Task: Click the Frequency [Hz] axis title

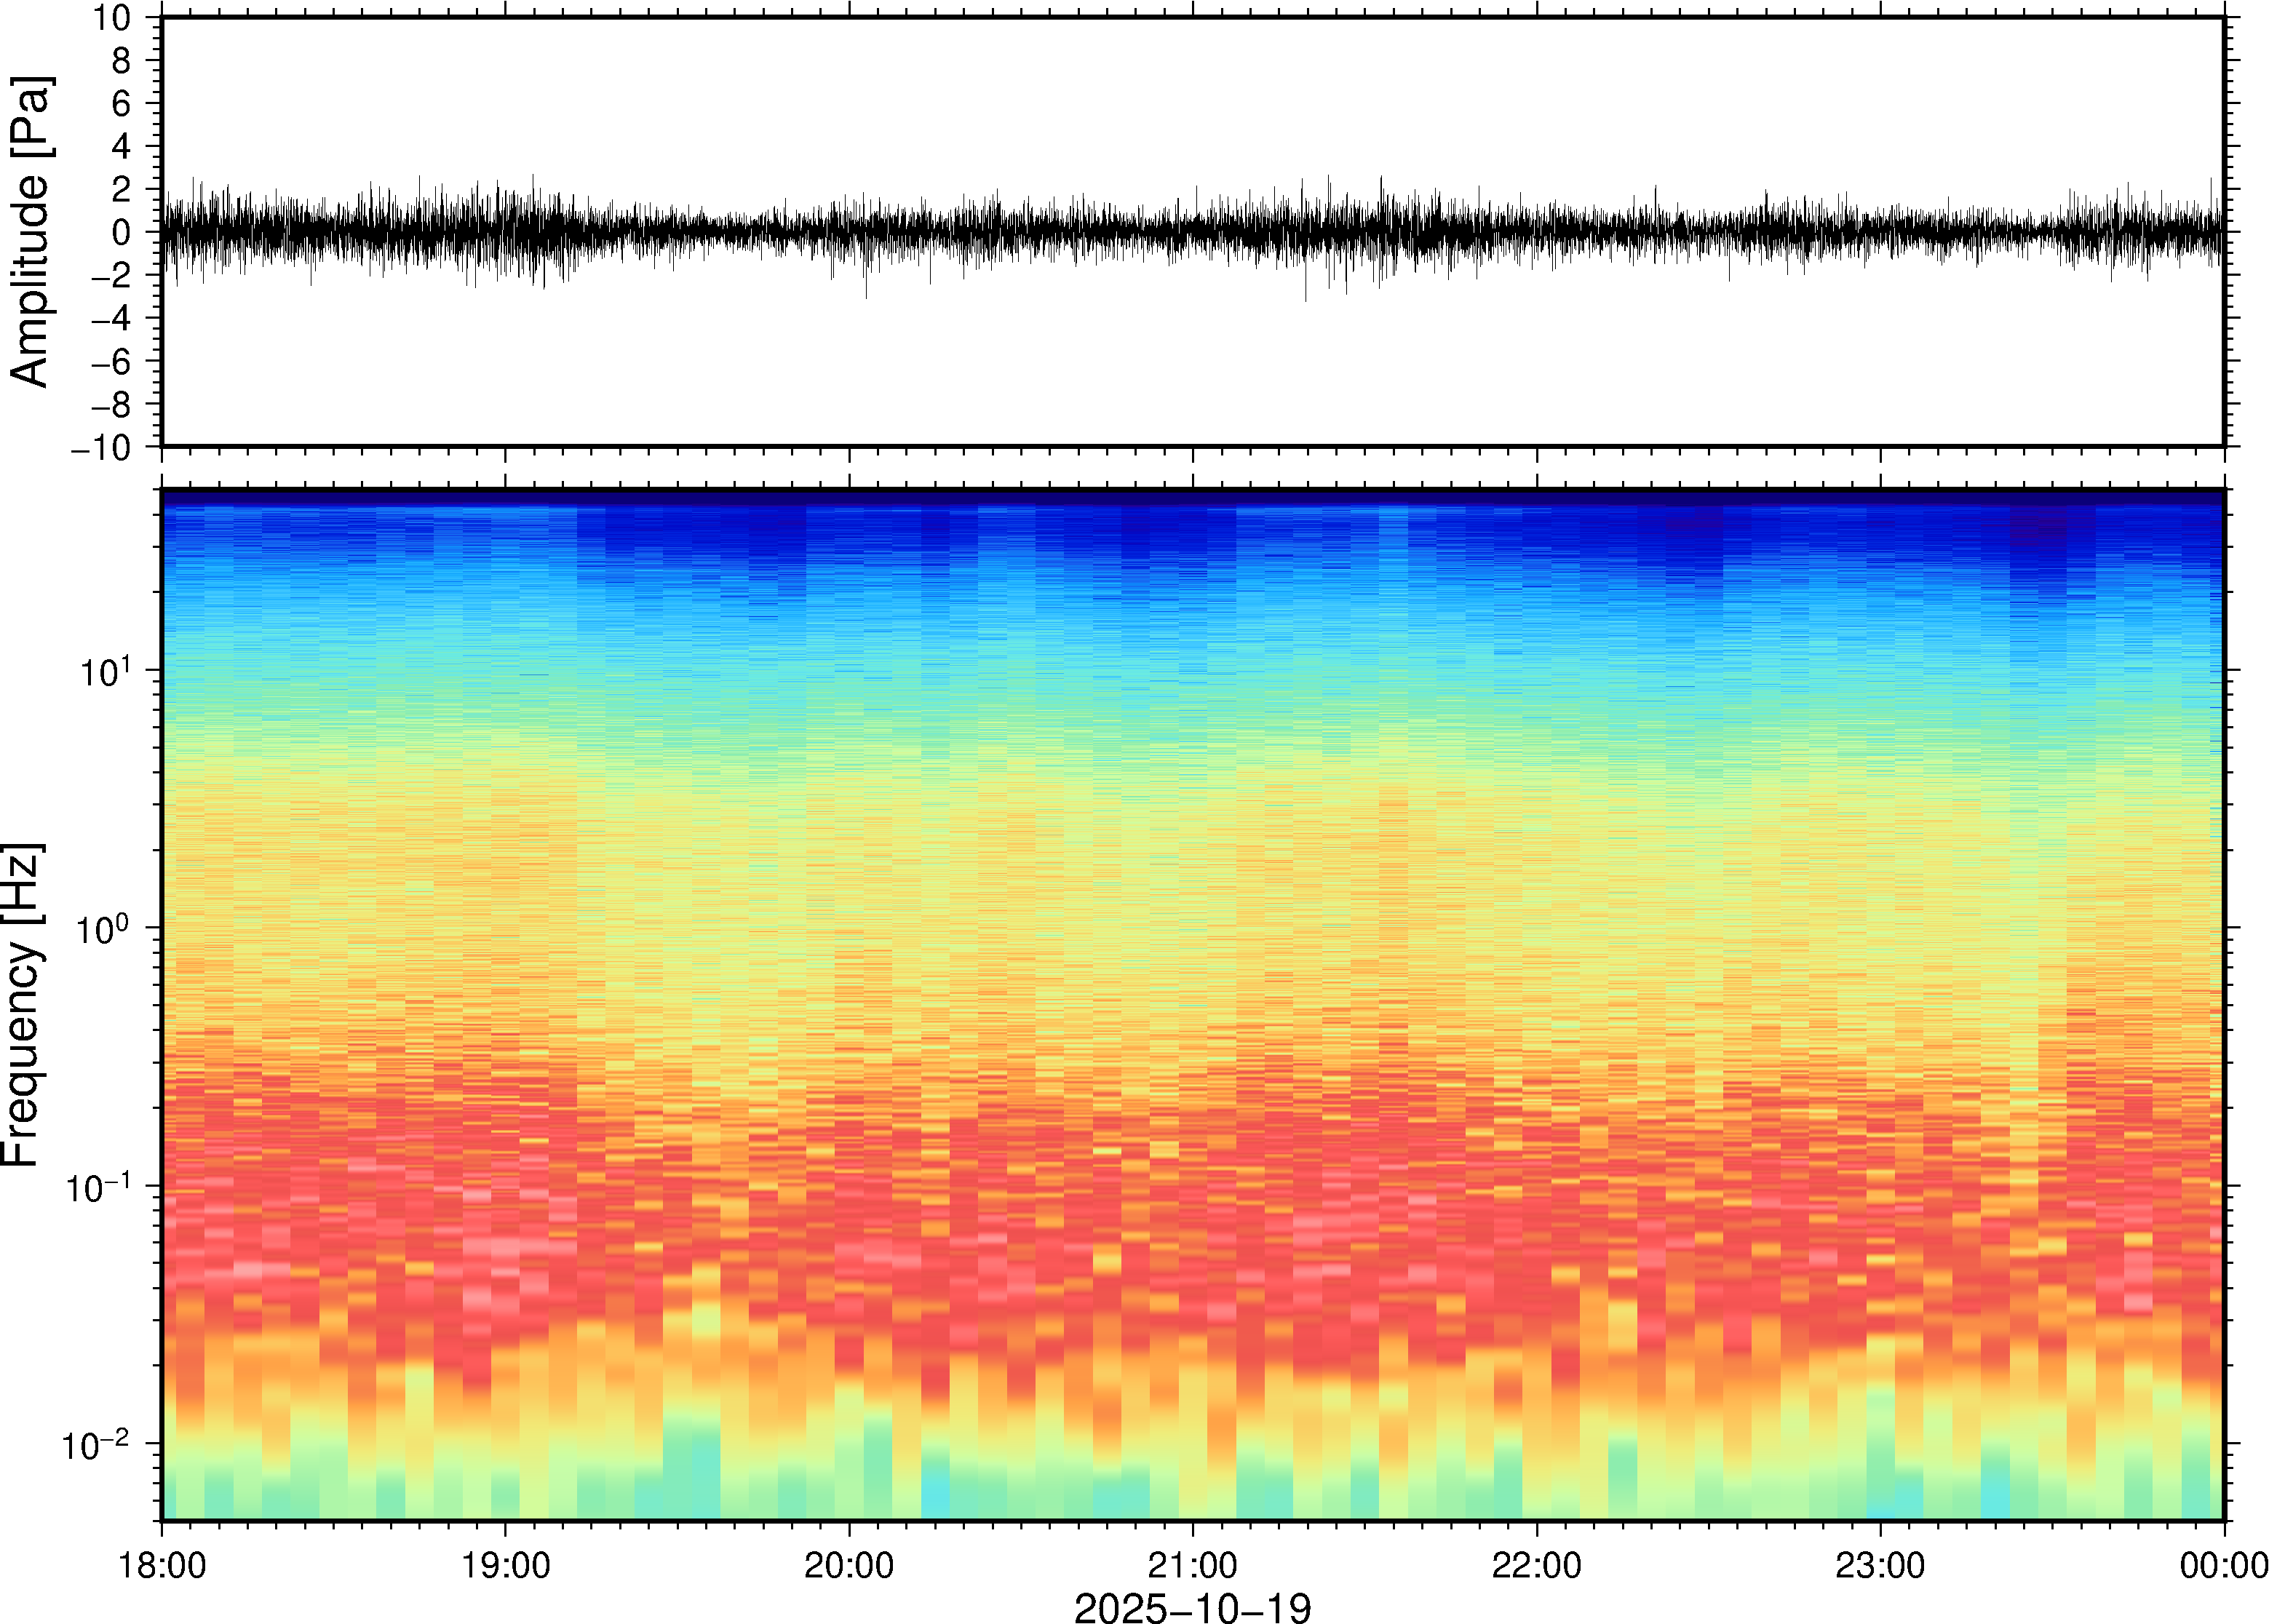Action: pos(22,1005)
